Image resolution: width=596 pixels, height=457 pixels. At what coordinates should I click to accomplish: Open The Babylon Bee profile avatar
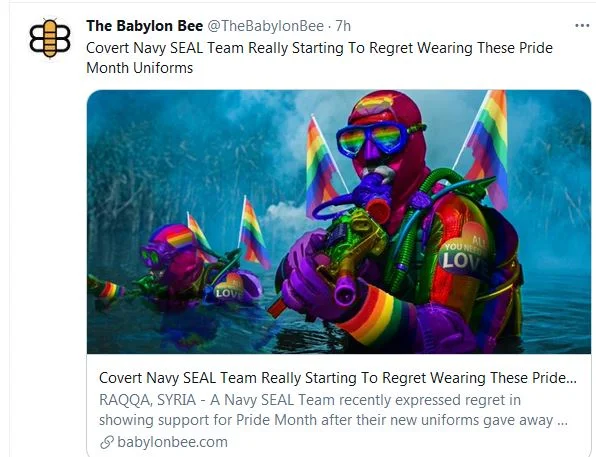coord(50,38)
